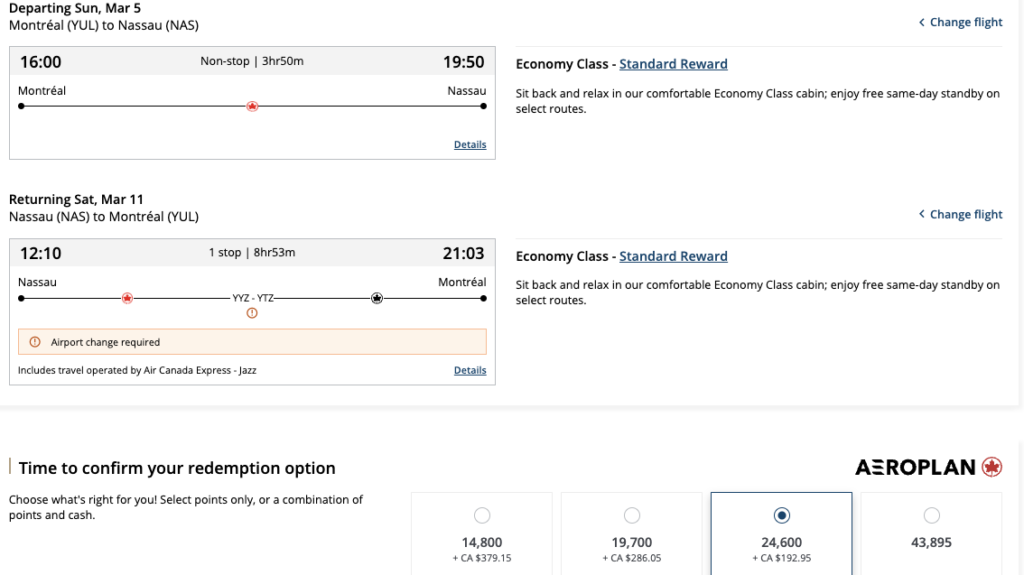Click the chevron next to returning Change flight
This screenshot has height=575, width=1024.
[x=921, y=214]
